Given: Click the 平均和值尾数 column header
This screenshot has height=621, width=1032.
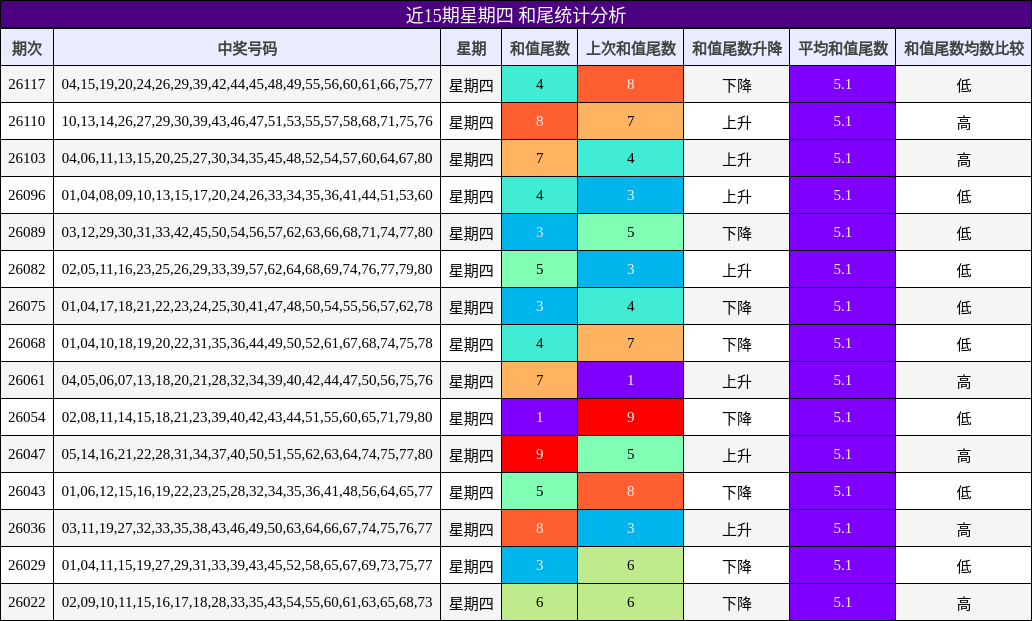Looking at the screenshot, I should pos(842,48).
